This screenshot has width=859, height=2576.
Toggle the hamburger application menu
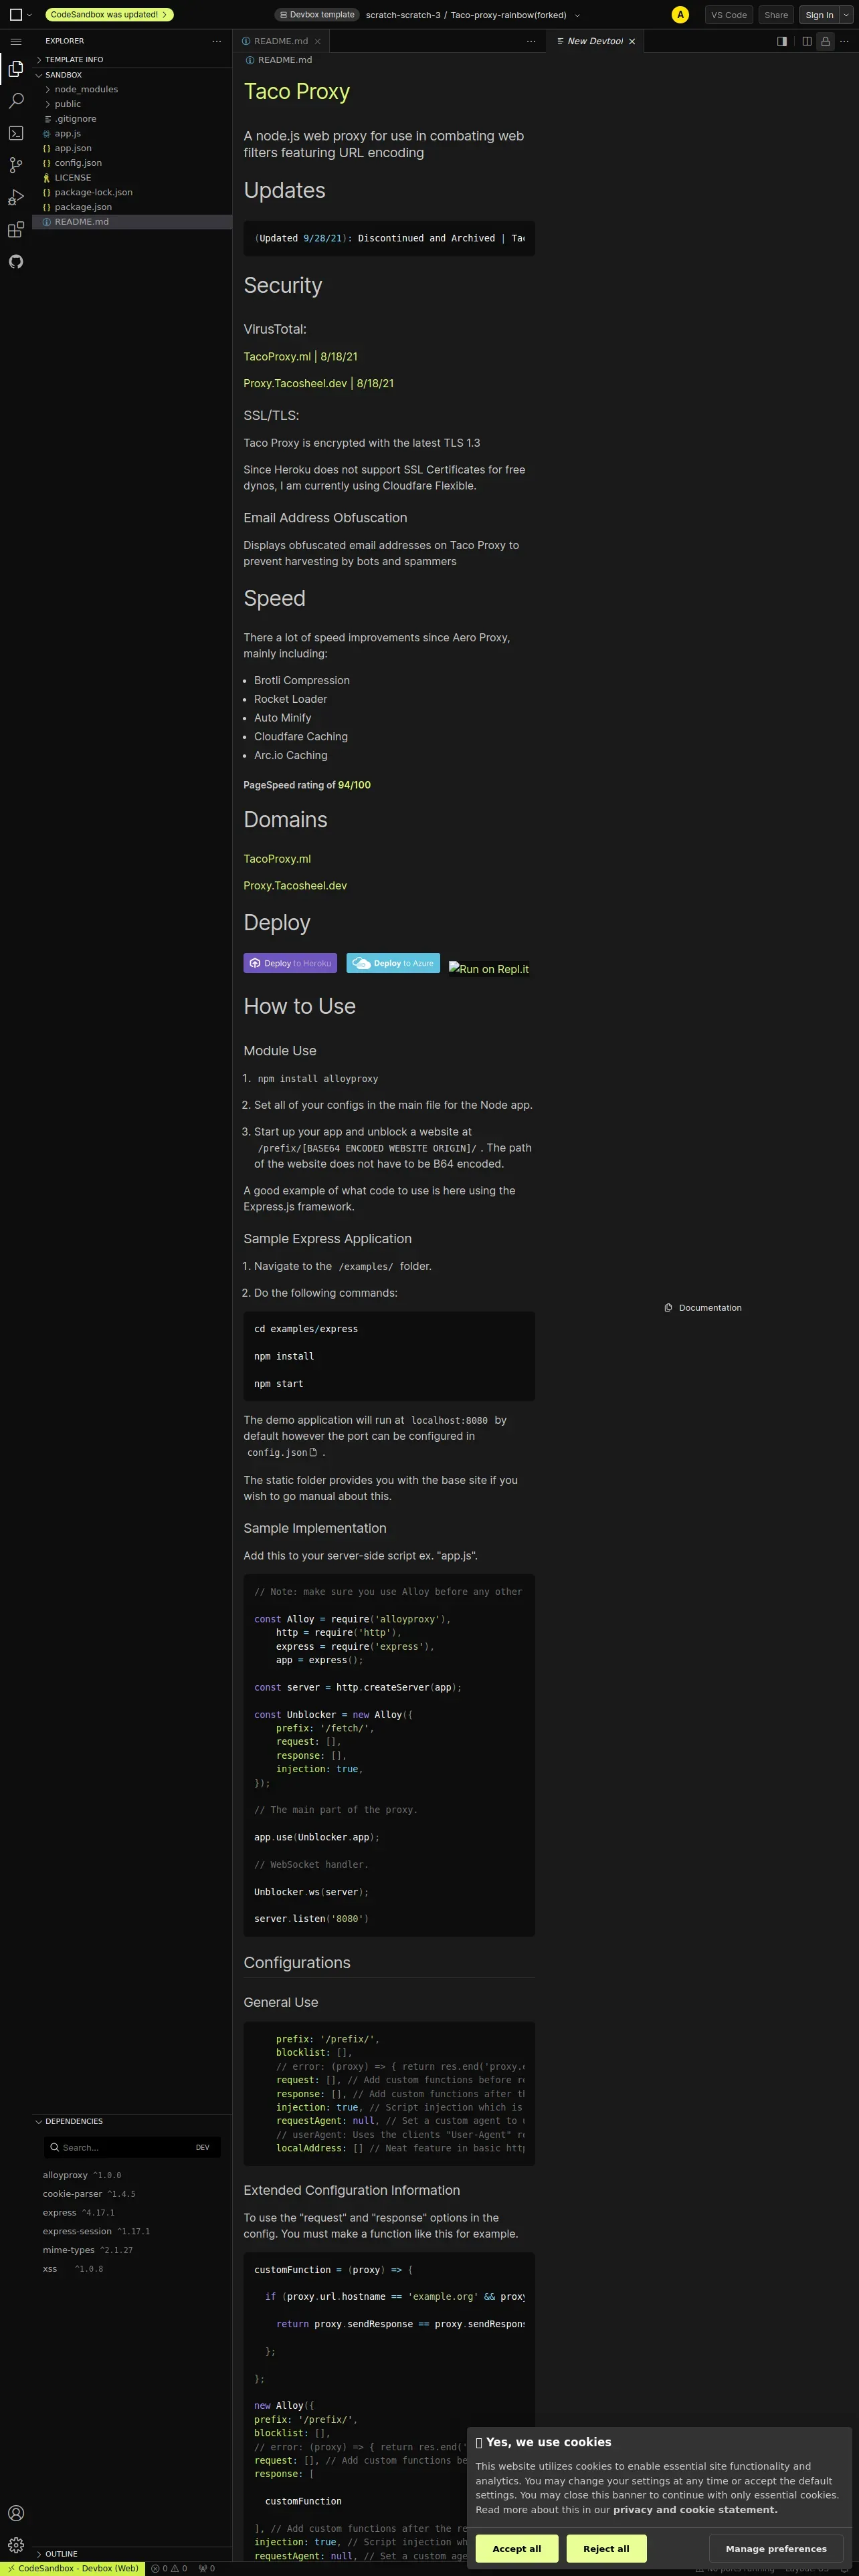click(x=16, y=41)
